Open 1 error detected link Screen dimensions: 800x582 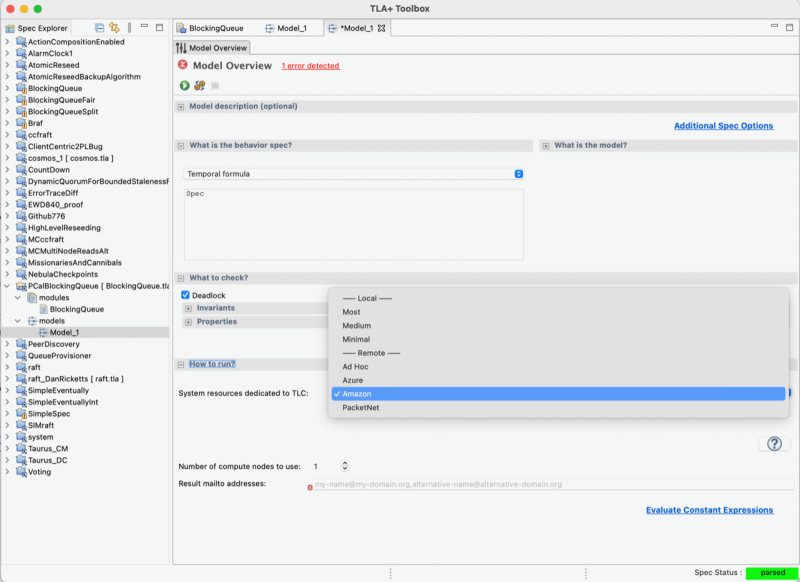310,66
